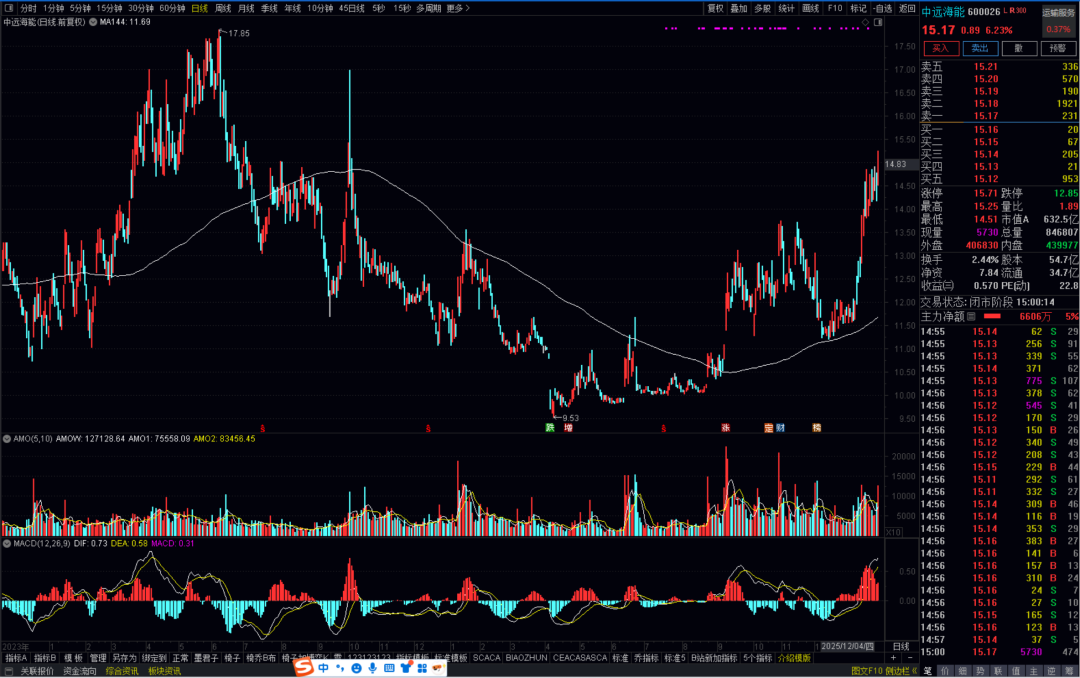Click the red 买入 buy button
1080x678 pixels.
940,48
